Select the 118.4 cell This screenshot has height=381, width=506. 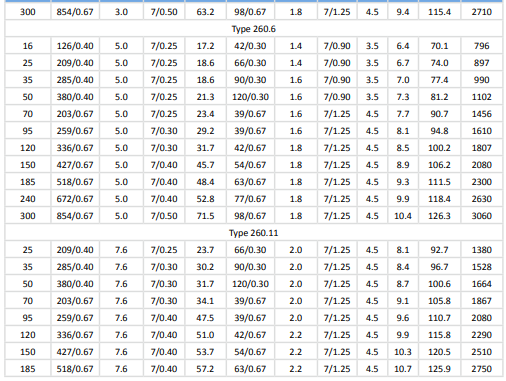(x=439, y=199)
